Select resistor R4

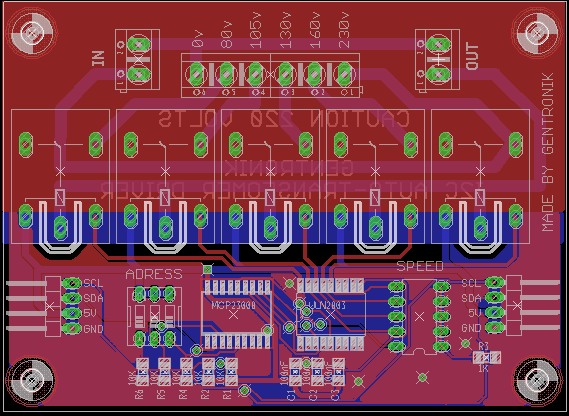click(187, 372)
